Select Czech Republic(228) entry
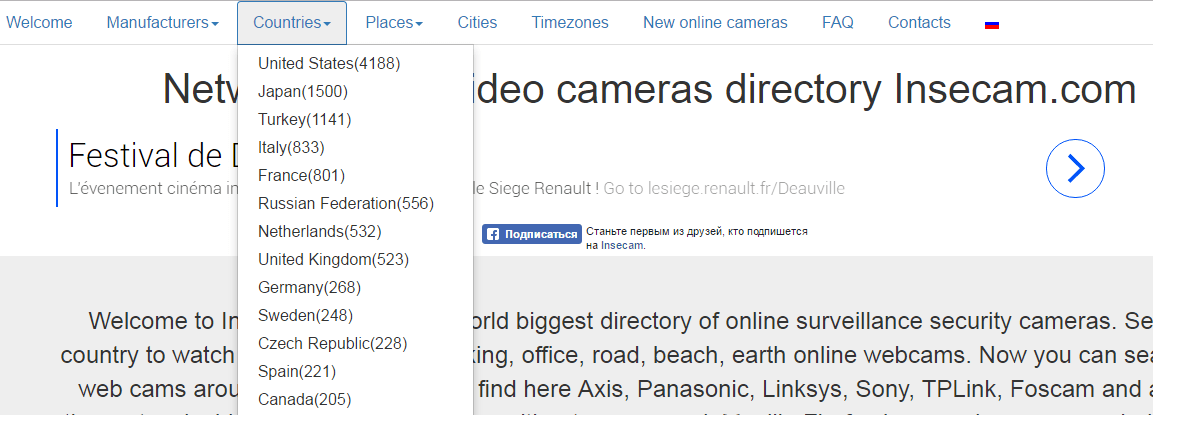 pyautogui.click(x=355, y=344)
